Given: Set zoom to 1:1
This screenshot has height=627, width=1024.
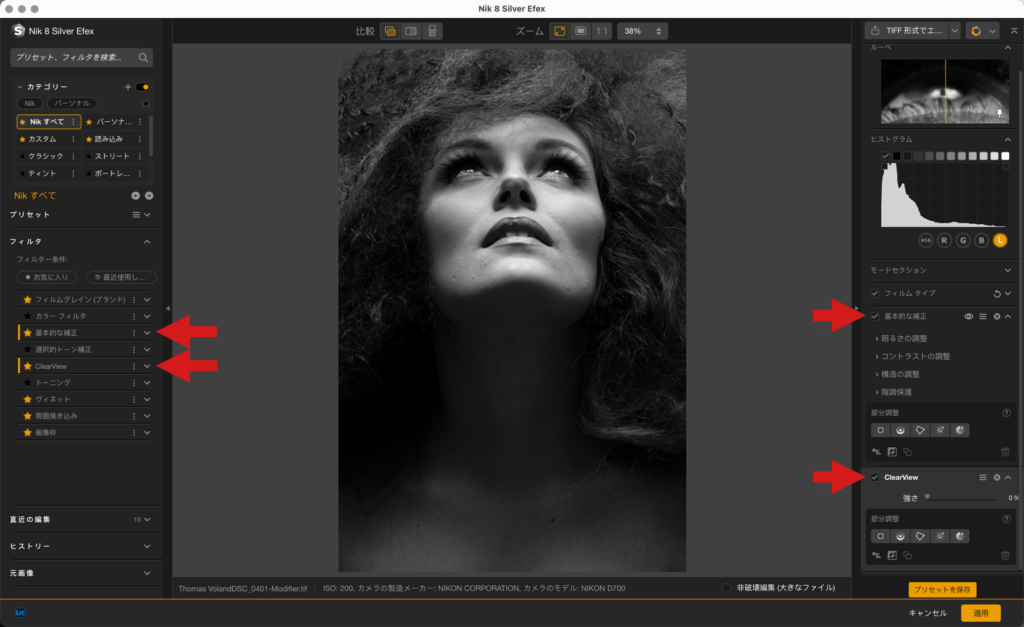Looking at the screenshot, I should [601, 31].
